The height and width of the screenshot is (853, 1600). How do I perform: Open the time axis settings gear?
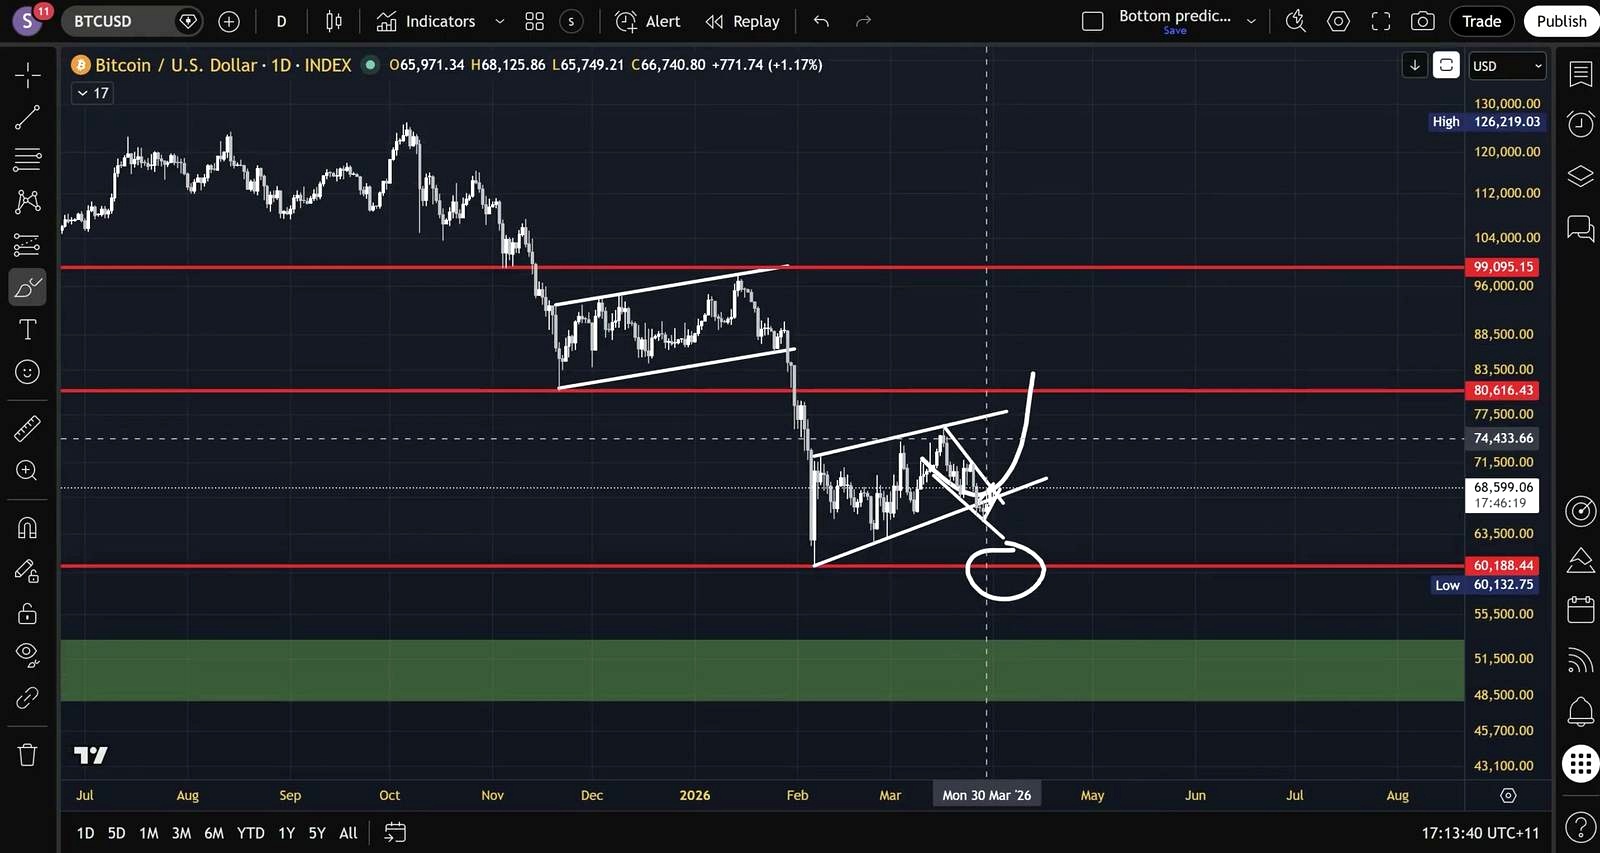coord(1508,795)
